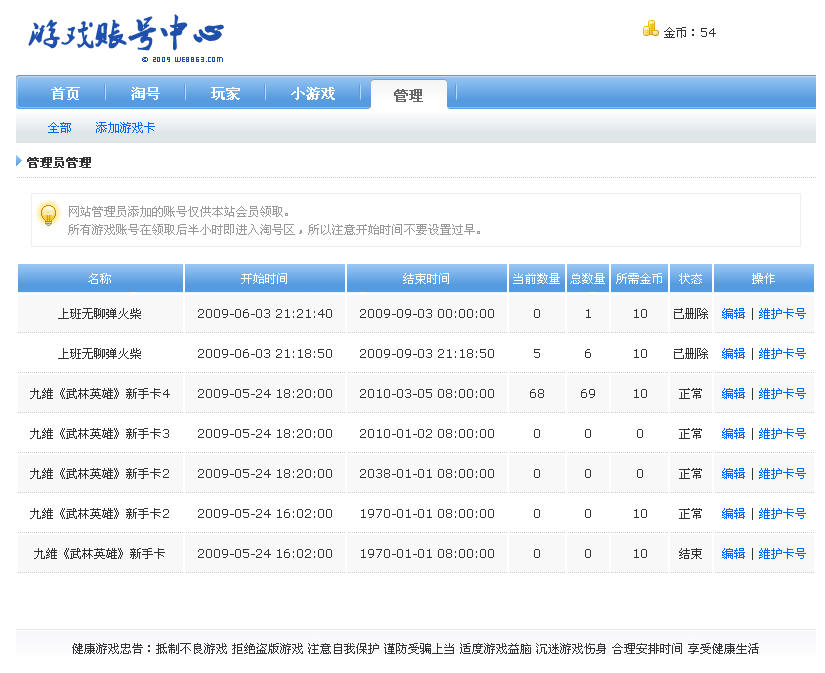Open 维护卡号 for 新手卡2 ending 2038-01-01
Image resolution: width=825 pixels, height=673 pixels.
[782, 474]
